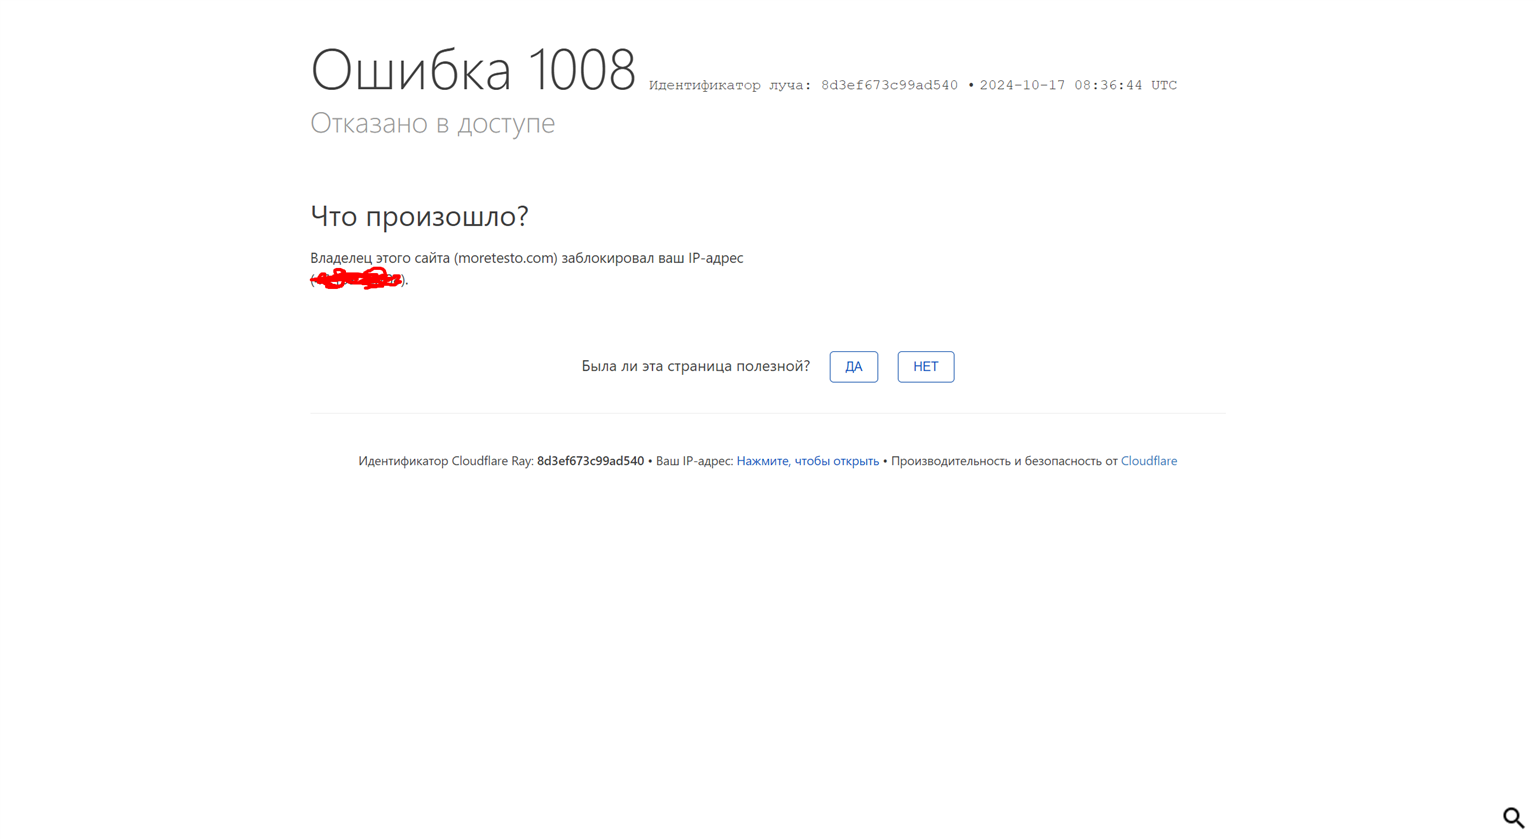1536x839 pixels.
Task: Click the 'Отказано в доступе' subtitle
Action: pos(432,123)
